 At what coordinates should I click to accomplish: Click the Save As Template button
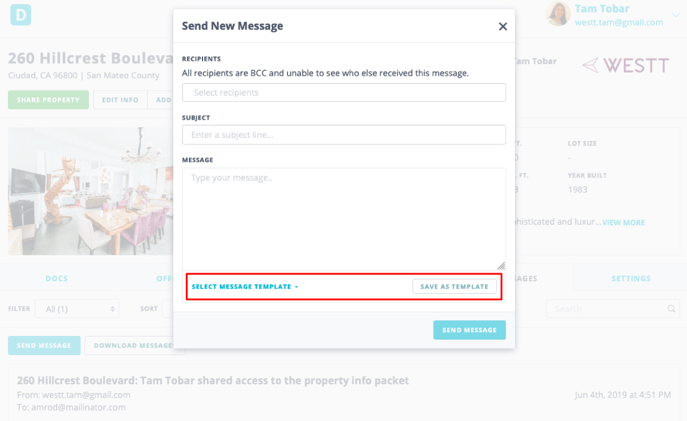pyautogui.click(x=454, y=287)
